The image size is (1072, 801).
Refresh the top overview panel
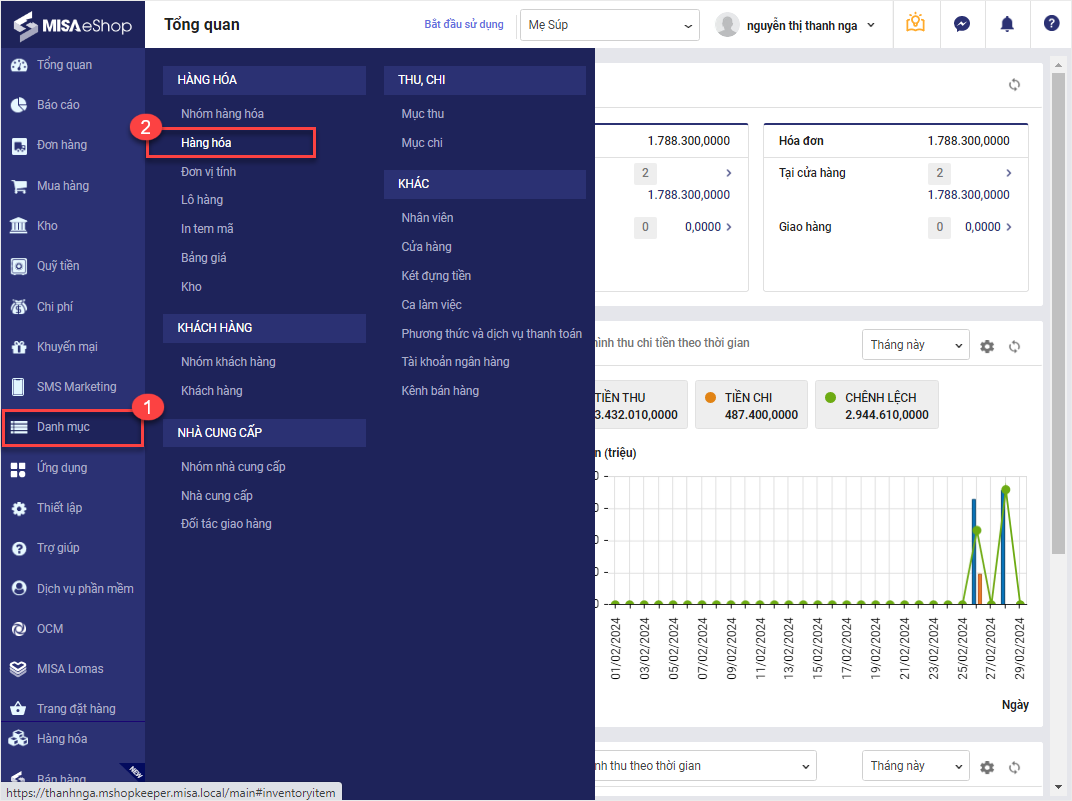pyautogui.click(x=1015, y=85)
